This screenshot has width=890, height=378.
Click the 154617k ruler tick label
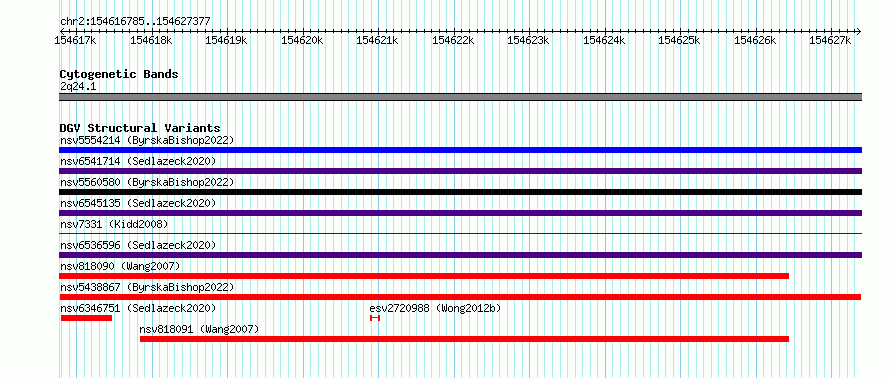pyautogui.click(x=75, y=40)
